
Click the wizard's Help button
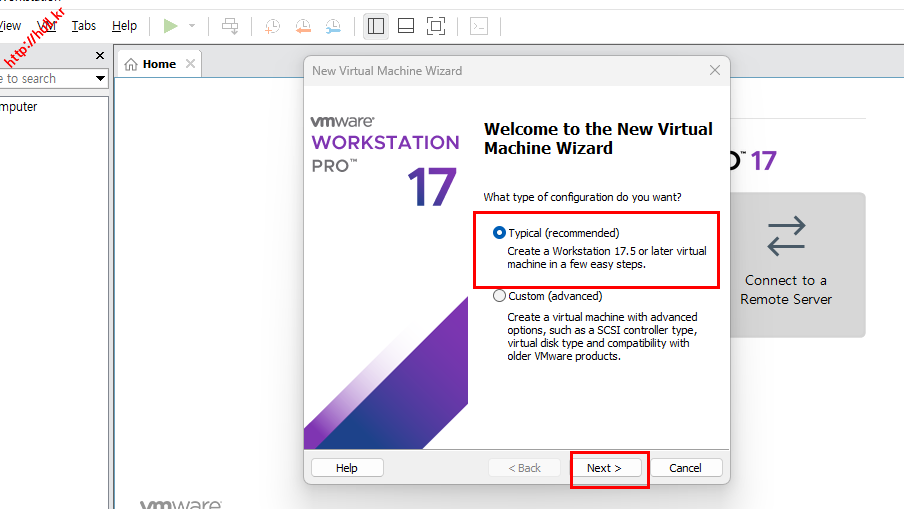(x=347, y=468)
